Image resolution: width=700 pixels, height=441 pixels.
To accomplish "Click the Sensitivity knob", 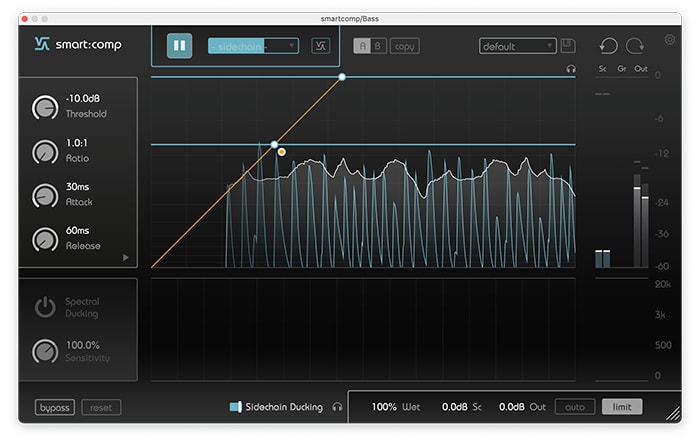I will pyautogui.click(x=45, y=351).
